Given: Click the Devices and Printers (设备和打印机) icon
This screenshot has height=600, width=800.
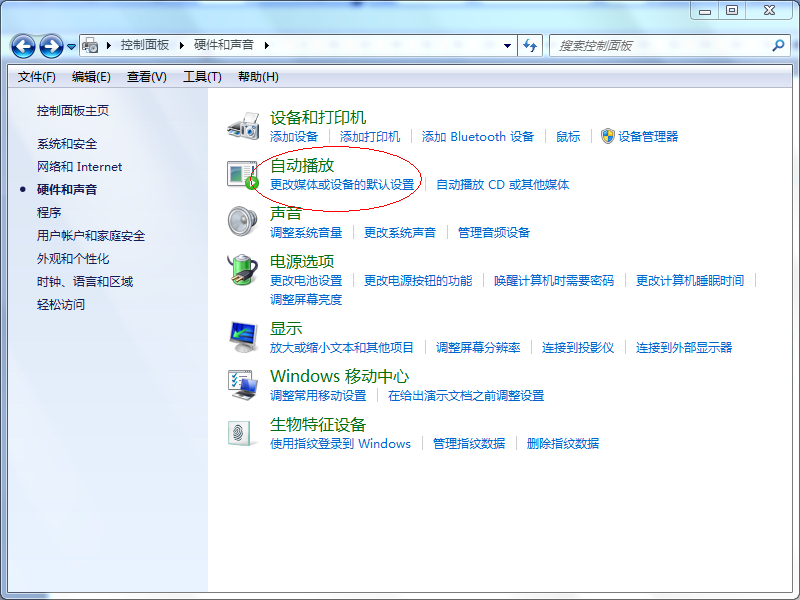Looking at the screenshot, I should click(x=243, y=126).
